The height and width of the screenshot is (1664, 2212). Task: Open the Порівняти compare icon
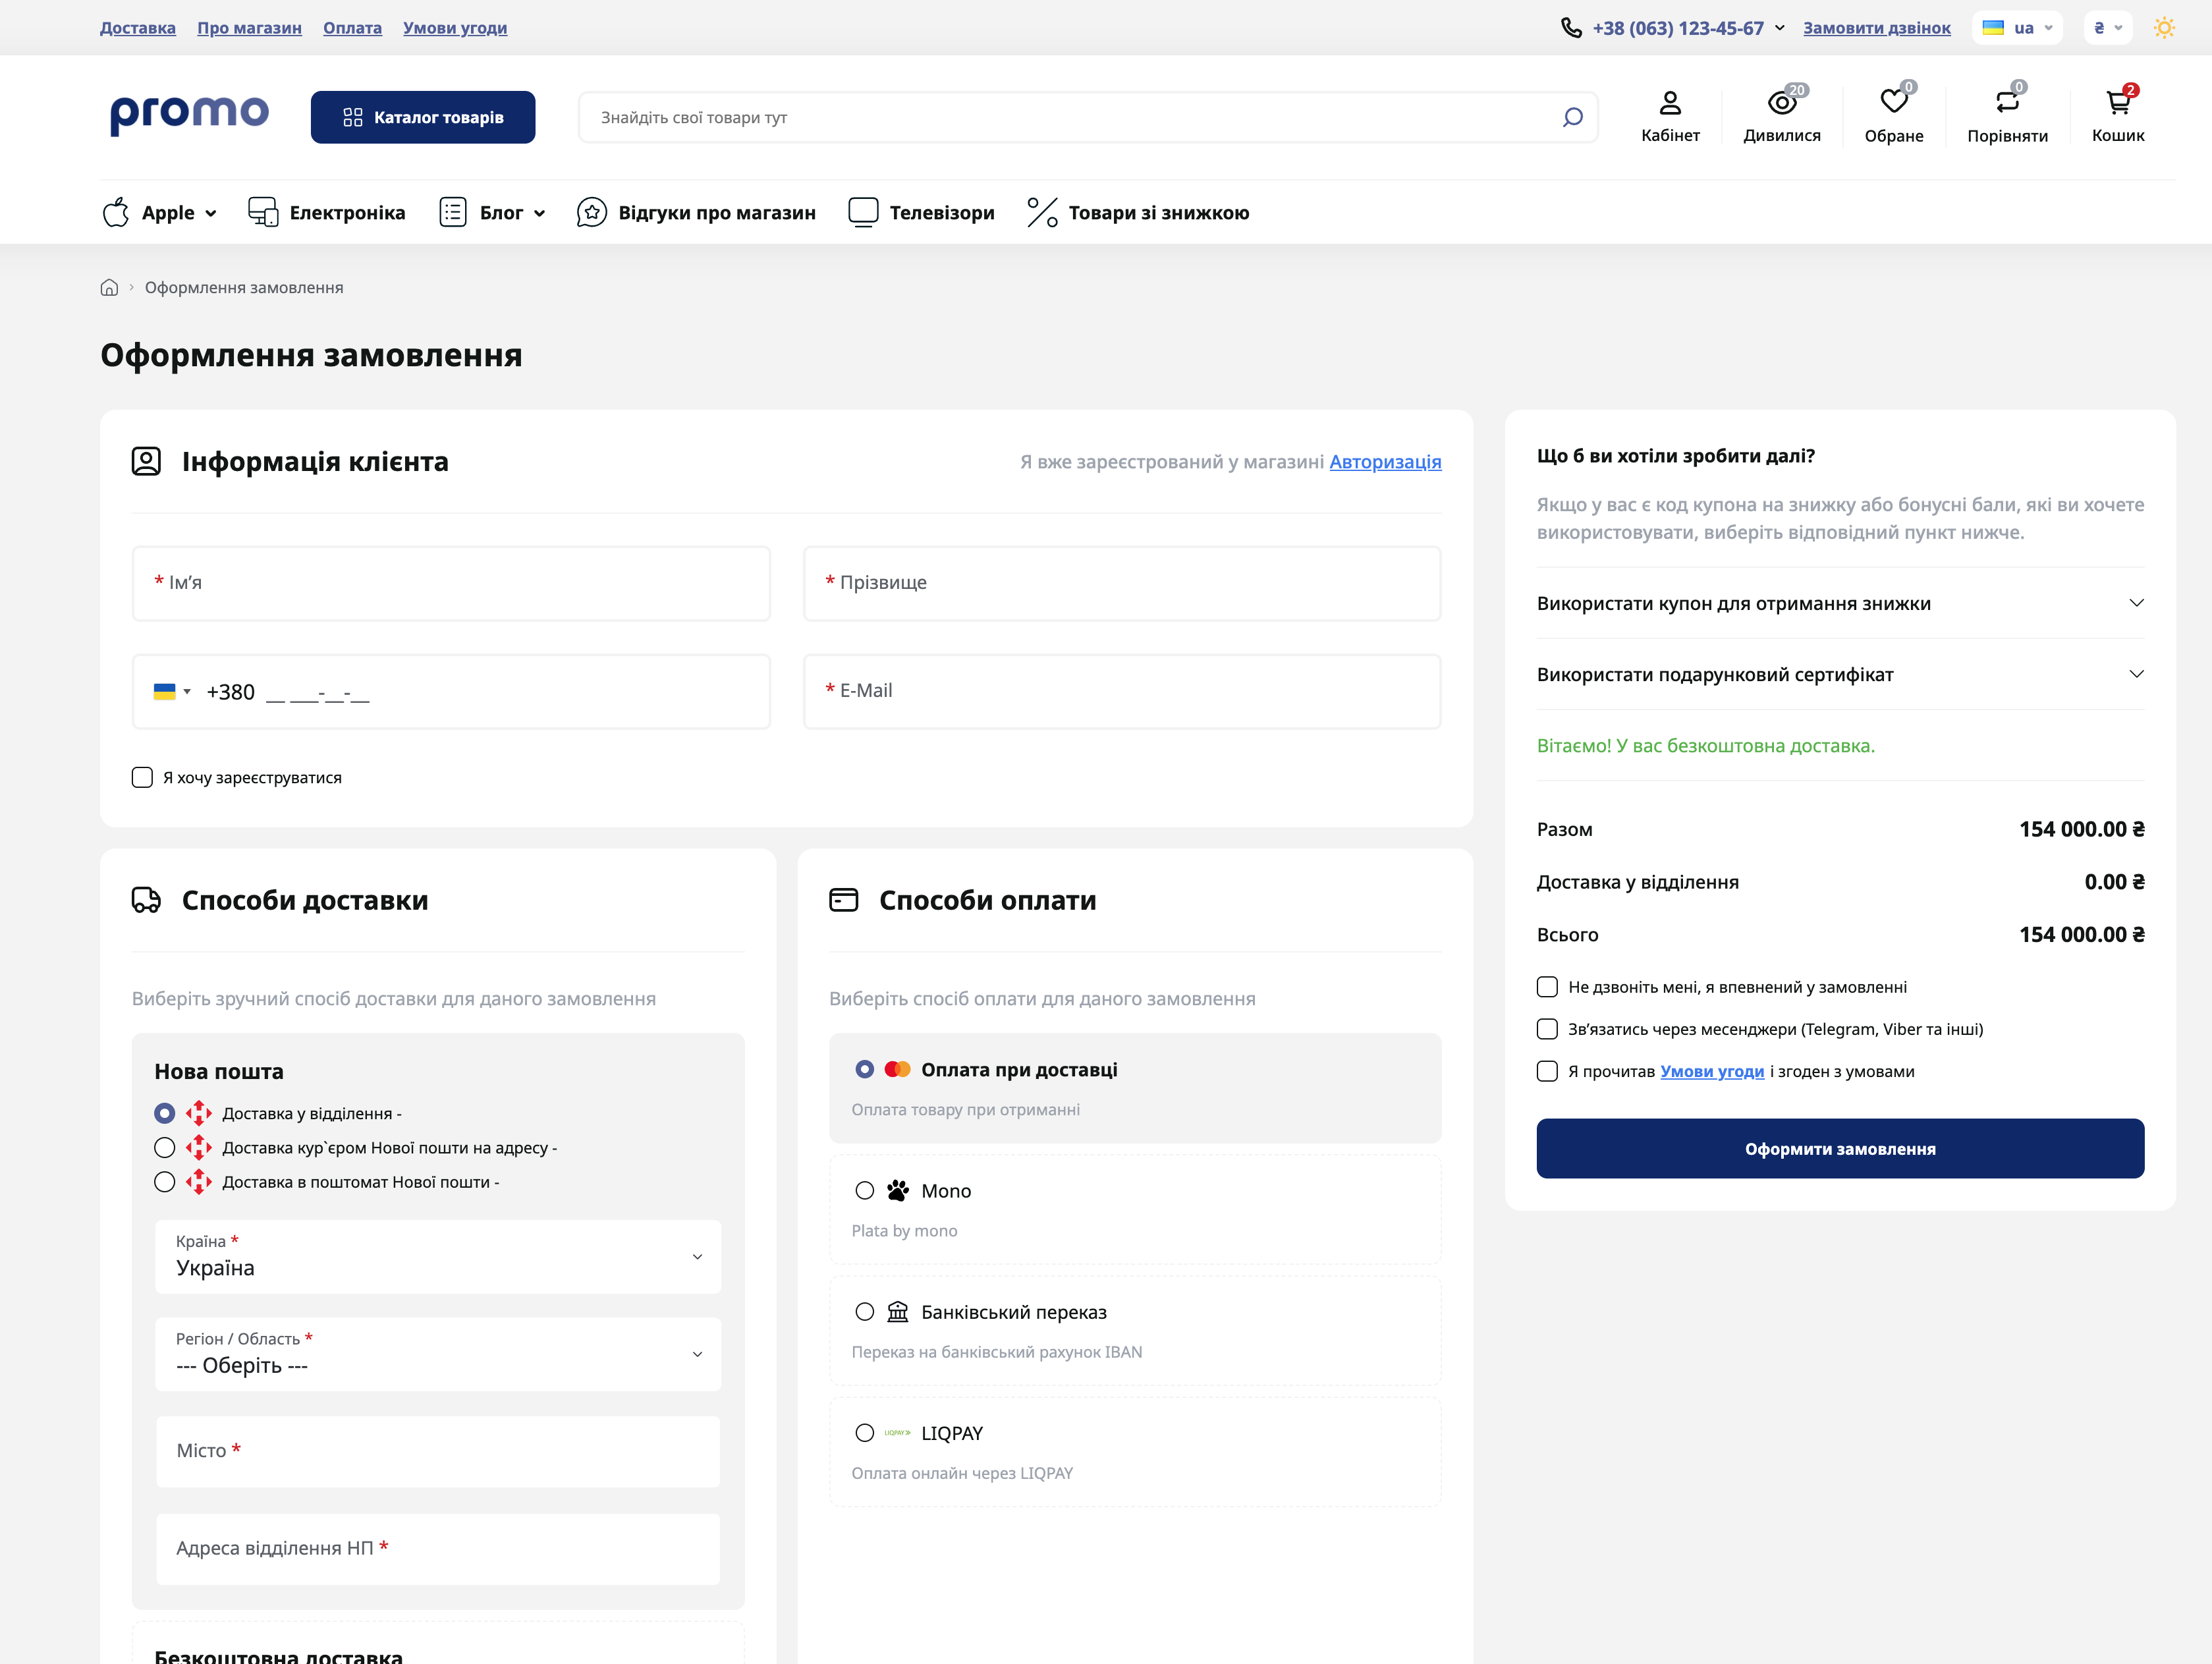(x=2006, y=102)
